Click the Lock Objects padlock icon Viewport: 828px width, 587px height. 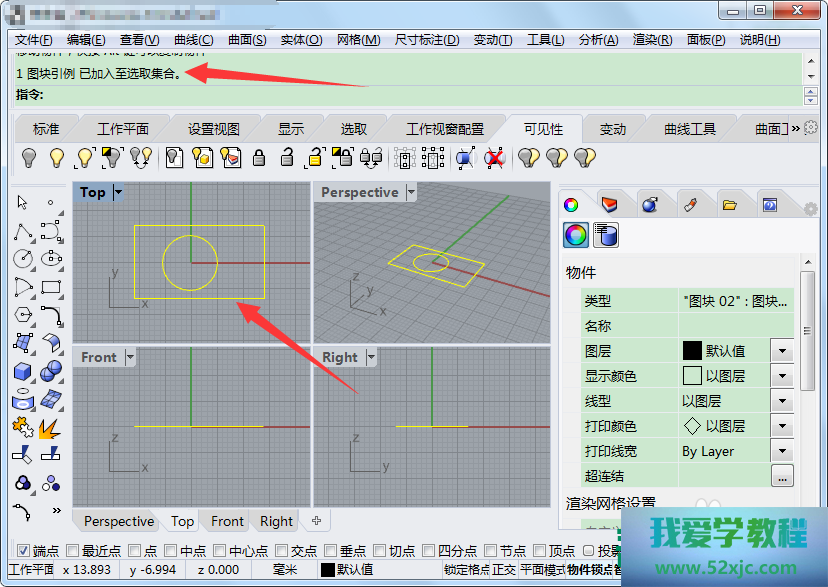coord(259,157)
